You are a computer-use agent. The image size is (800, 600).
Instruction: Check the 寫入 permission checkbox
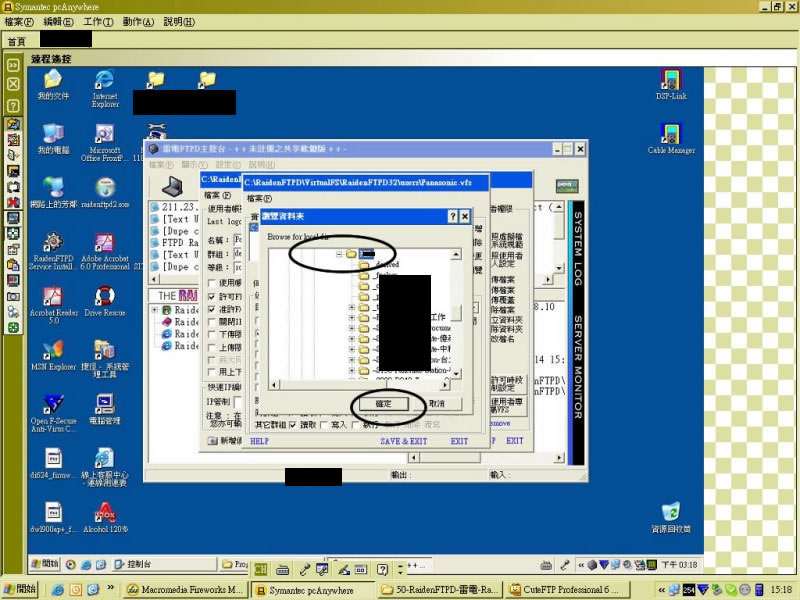[x=323, y=424]
